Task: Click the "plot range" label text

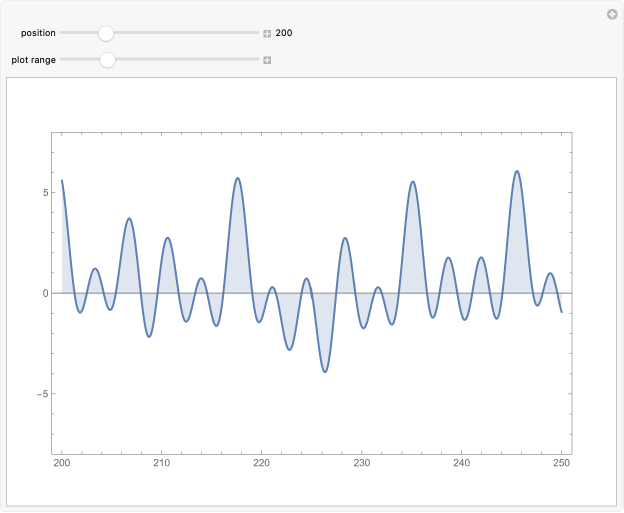Action: [x=34, y=60]
